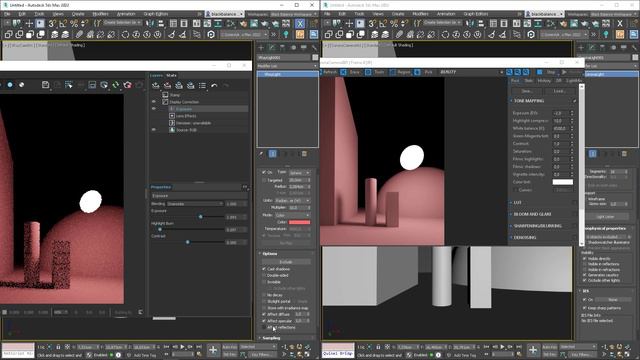This screenshot has height=360, width=640.
Task: Click the play animation button in the right window
Action: pyautogui.click(x=502, y=347)
